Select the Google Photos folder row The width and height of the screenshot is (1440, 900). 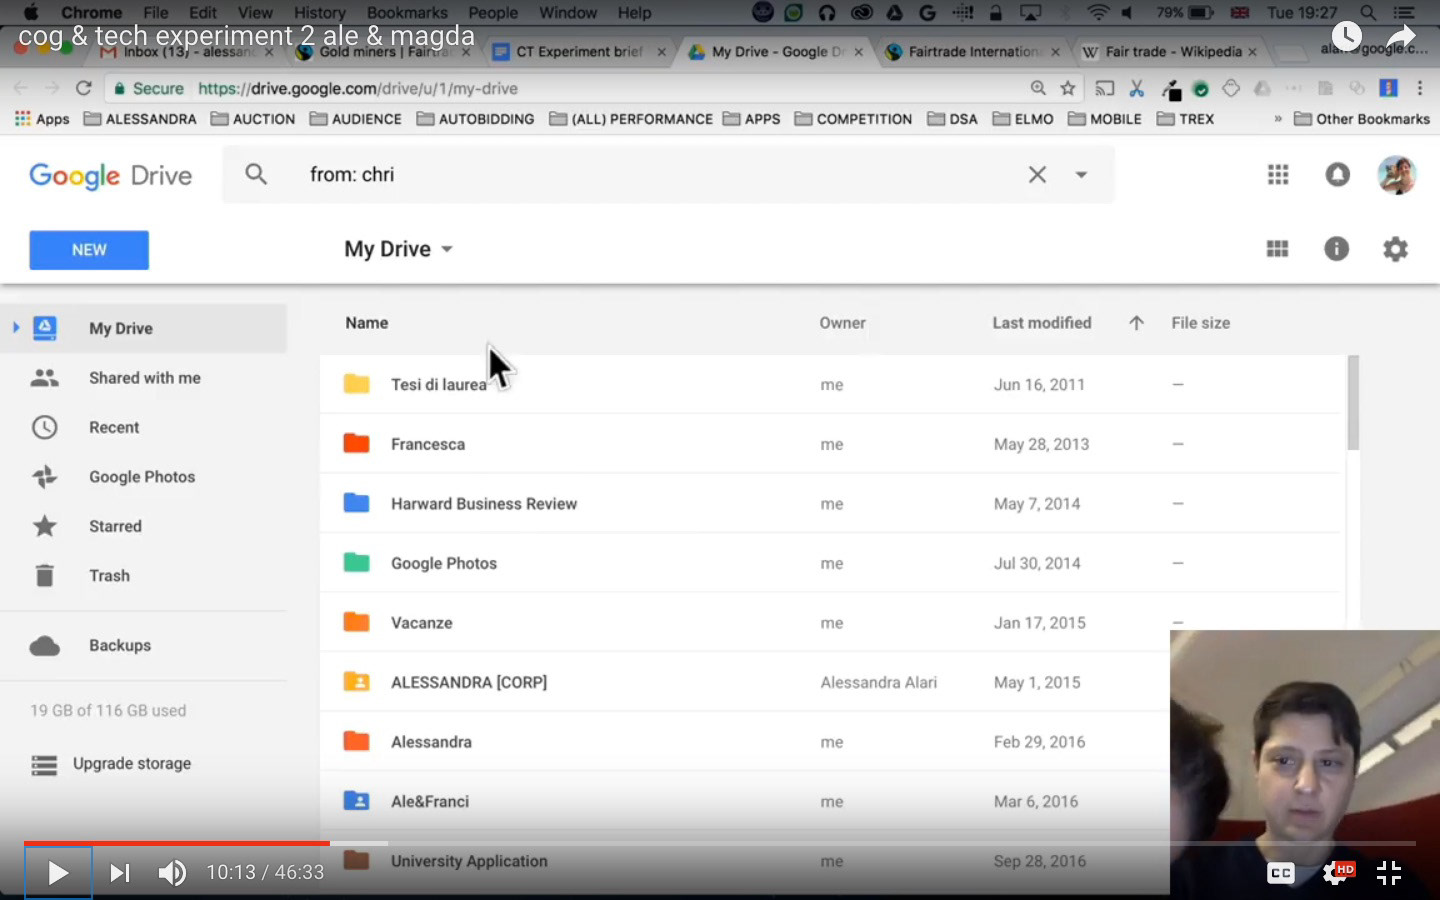point(830,563)
